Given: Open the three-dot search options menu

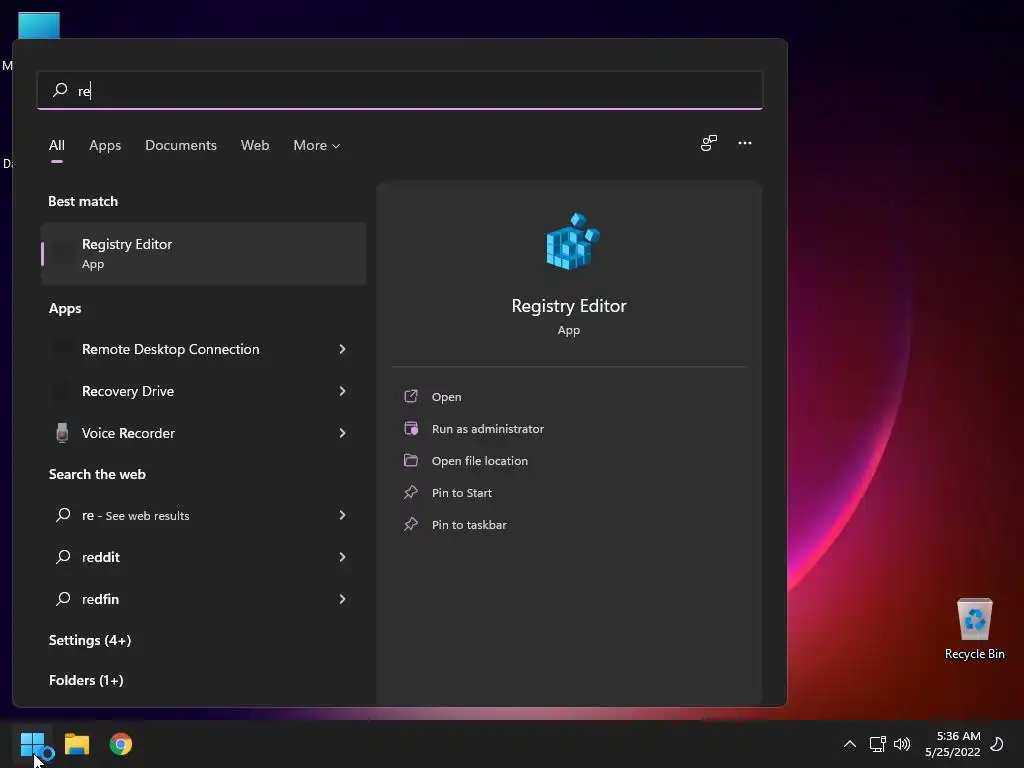Looking at the screenshot, I should (745, 143).
